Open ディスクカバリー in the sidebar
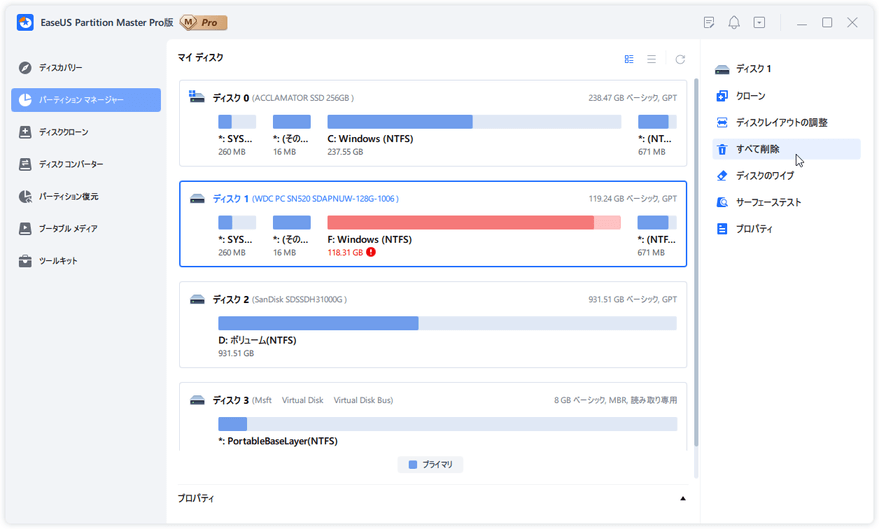Viewport: 879px width, 529px height. point(60,68)
